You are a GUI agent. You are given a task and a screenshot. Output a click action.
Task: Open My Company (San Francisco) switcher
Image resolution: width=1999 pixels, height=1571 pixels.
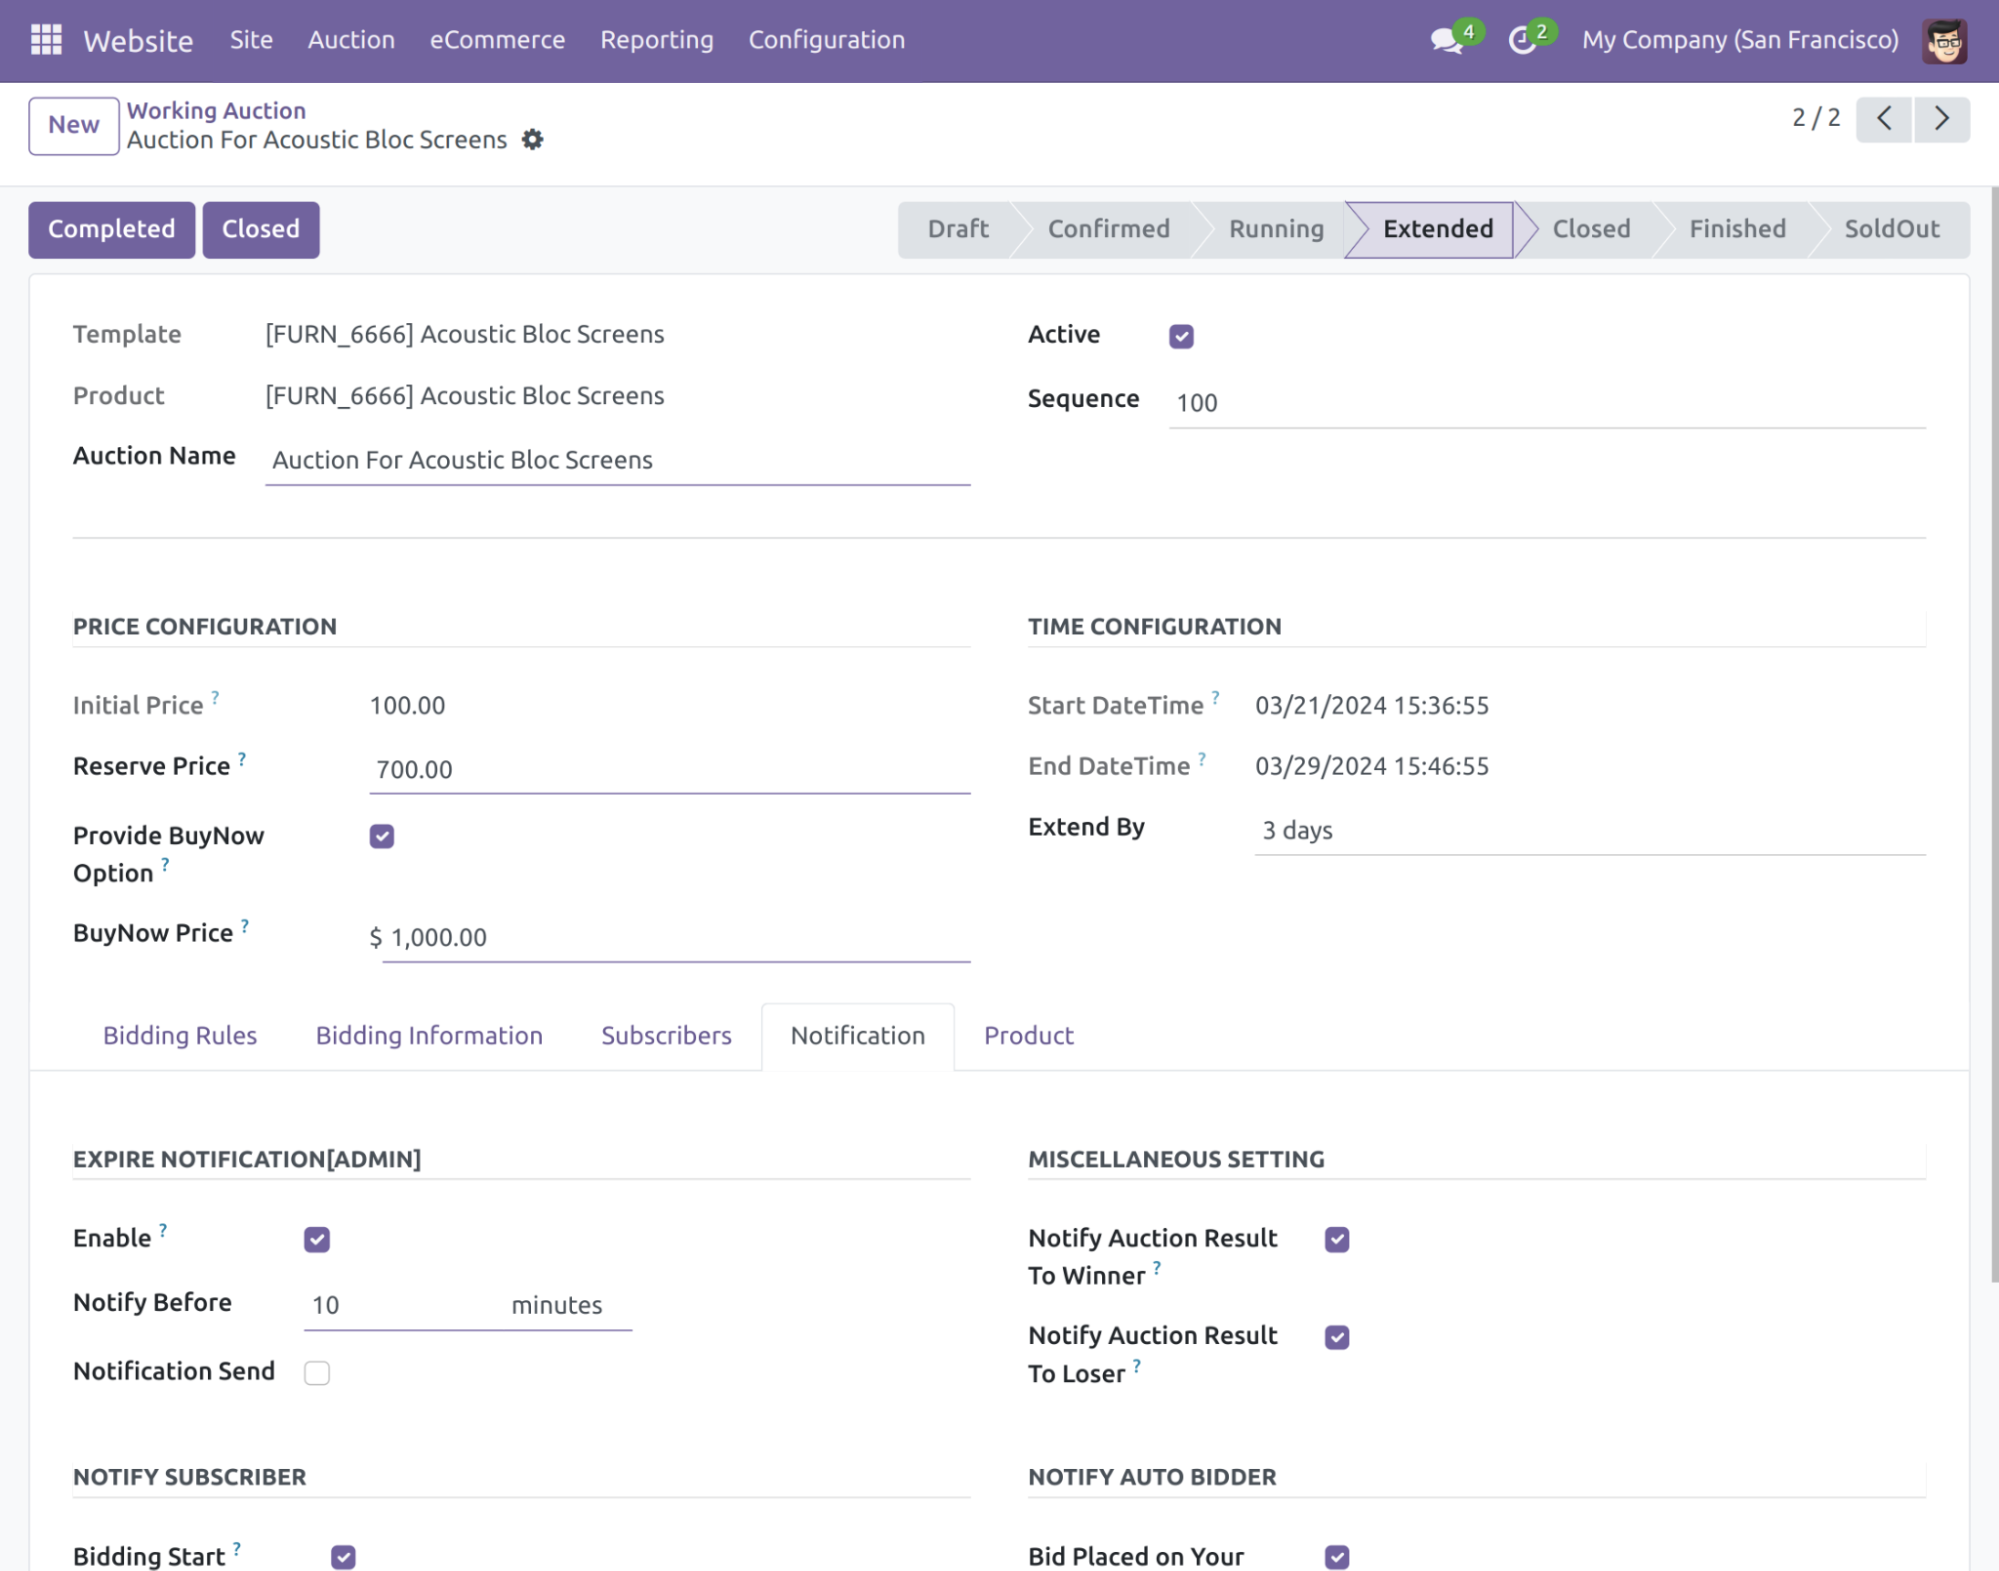[1740, 40]
